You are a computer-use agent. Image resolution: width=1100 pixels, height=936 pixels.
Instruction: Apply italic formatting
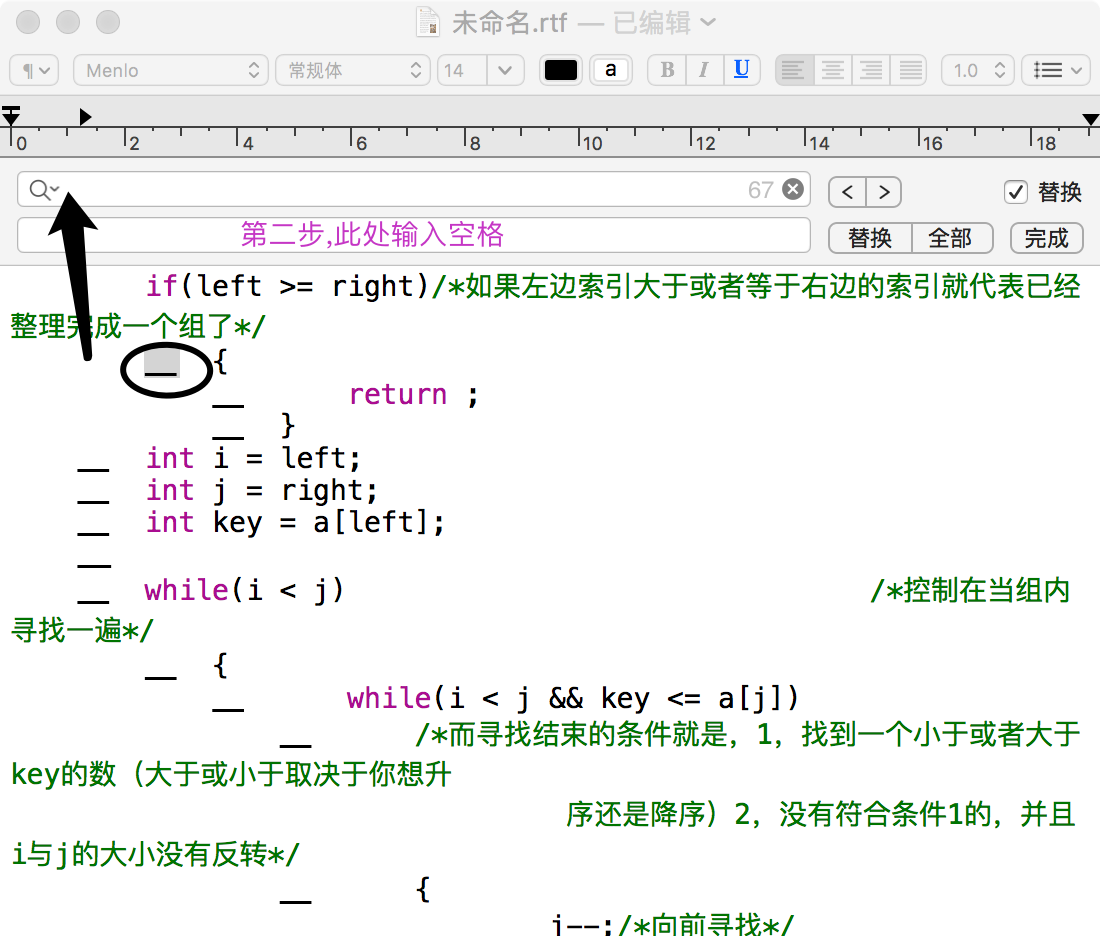pyautogui.click(x=704, y=70)
